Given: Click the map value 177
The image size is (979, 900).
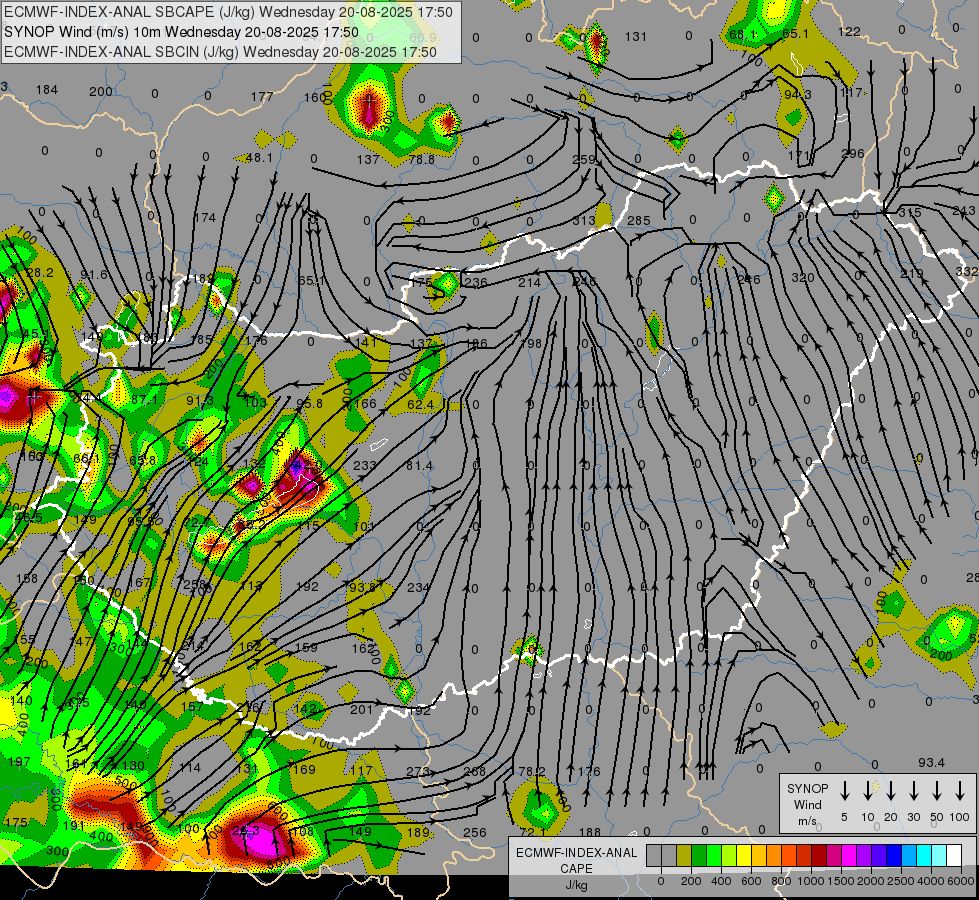Looking at the screenshot, I should click(x=262, y=96).
